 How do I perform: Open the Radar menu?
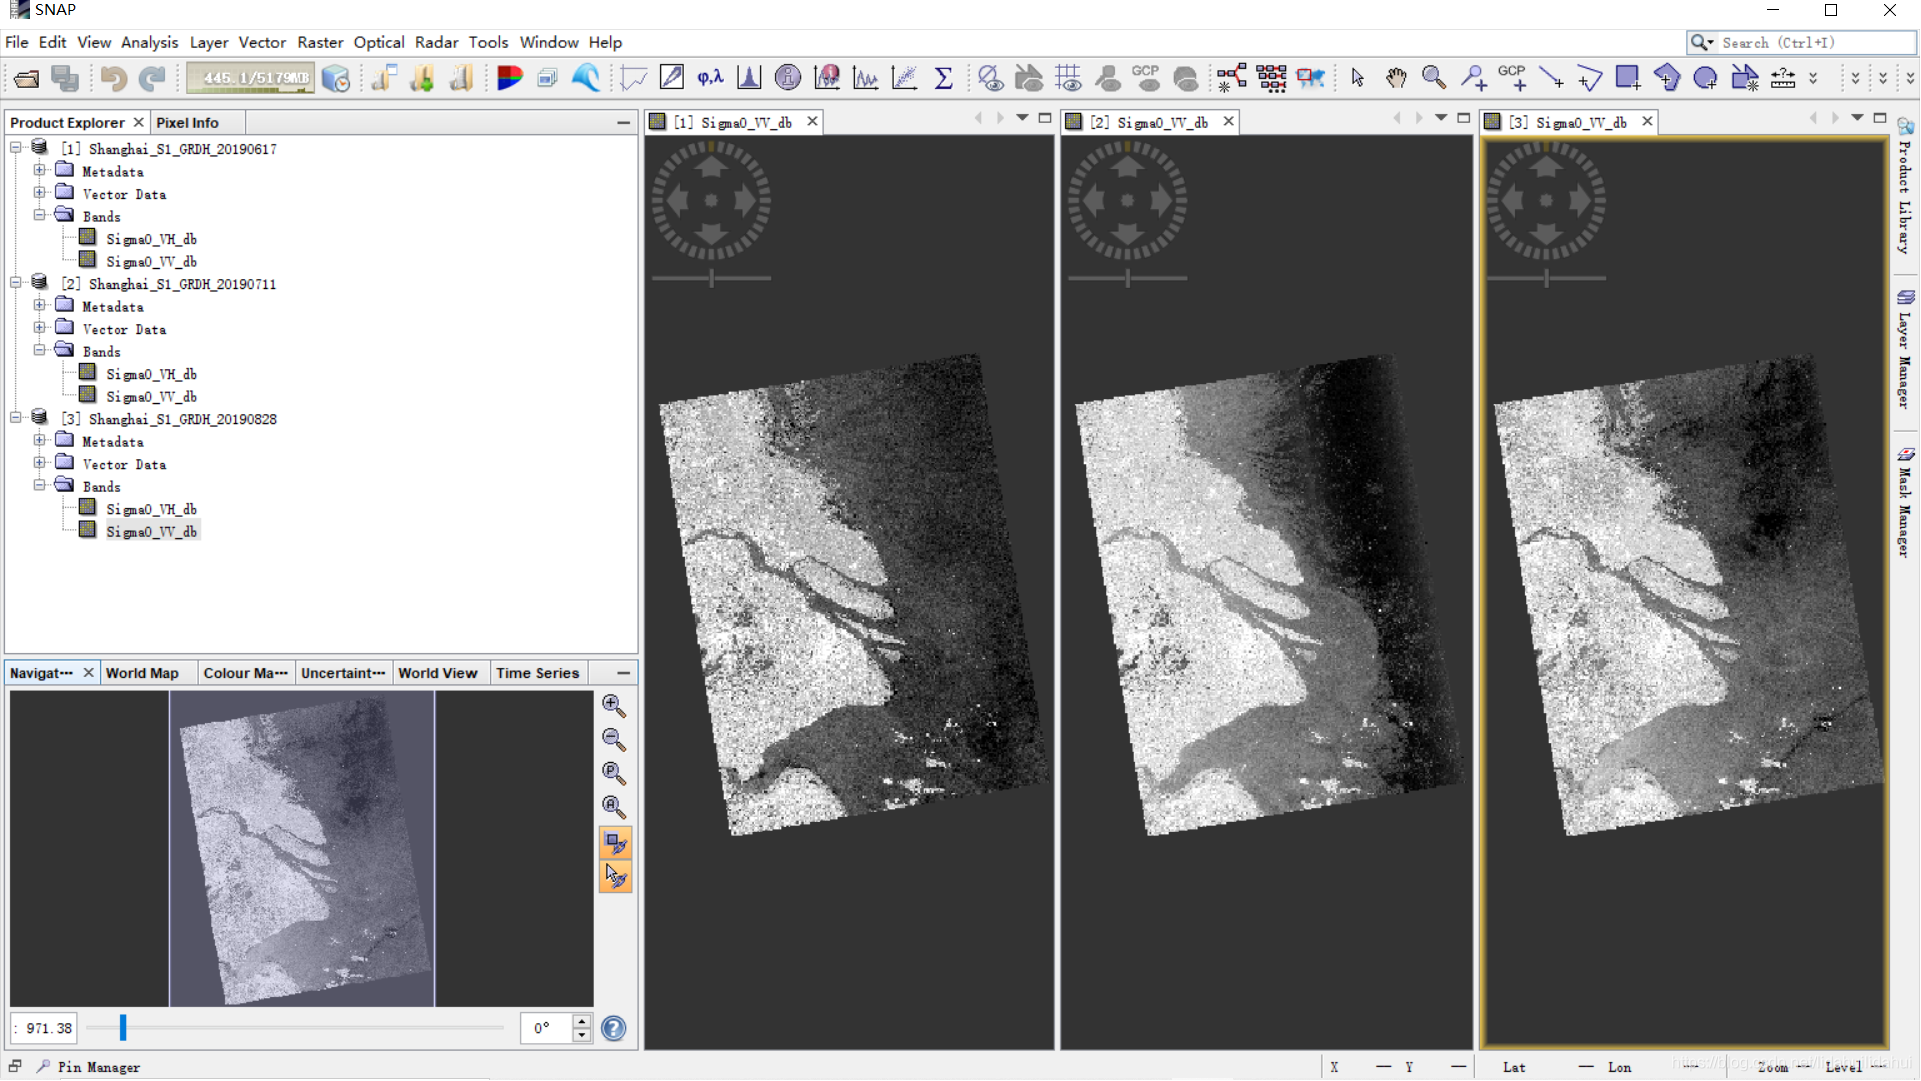click(434, 42)
